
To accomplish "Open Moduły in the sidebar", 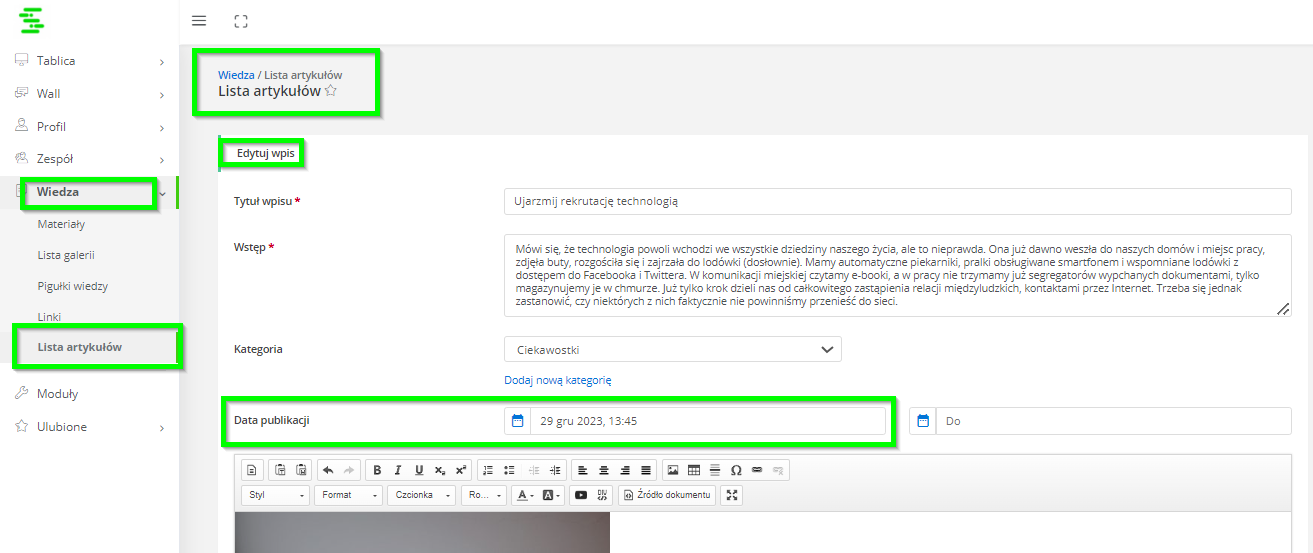I will pyautogui.click(x=57, y=394).
